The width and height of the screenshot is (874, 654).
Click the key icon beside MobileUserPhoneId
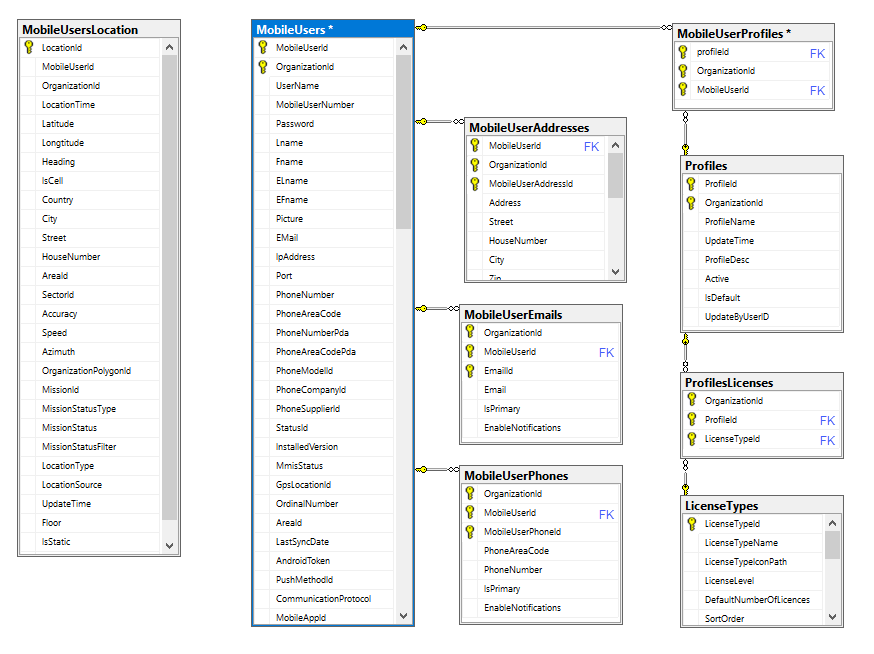pos(470,532)
